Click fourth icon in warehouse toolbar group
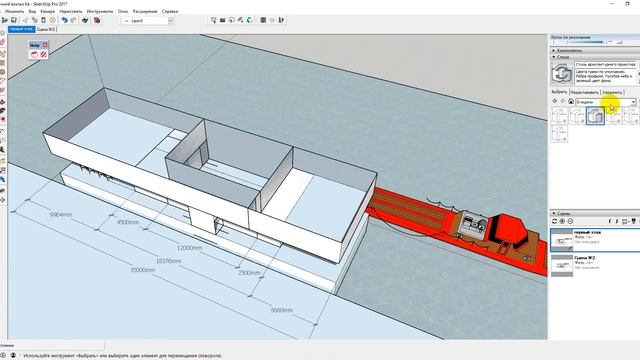640x360 pixels. (240, 20)
